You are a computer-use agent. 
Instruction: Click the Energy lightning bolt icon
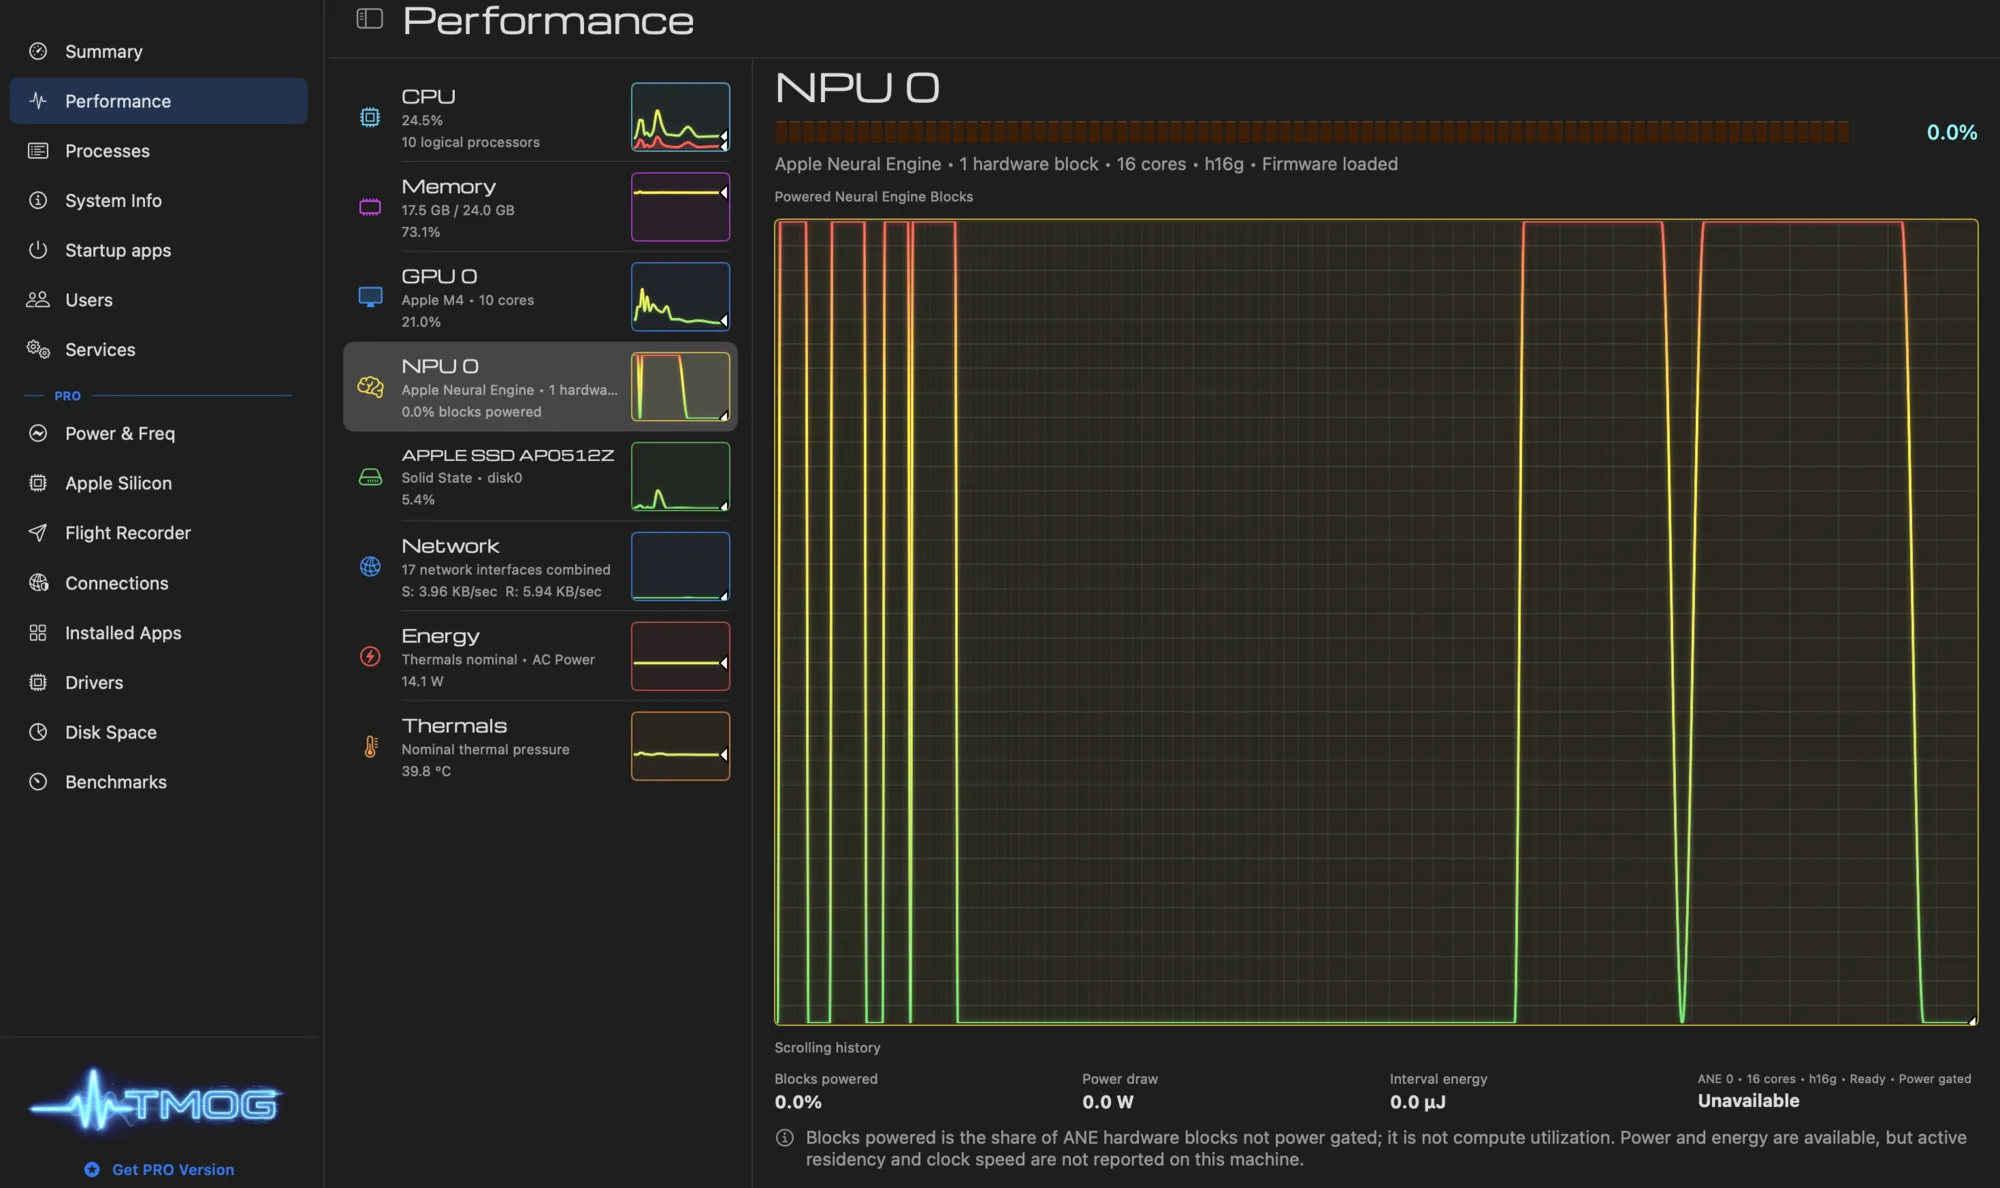tap(370, 657)
